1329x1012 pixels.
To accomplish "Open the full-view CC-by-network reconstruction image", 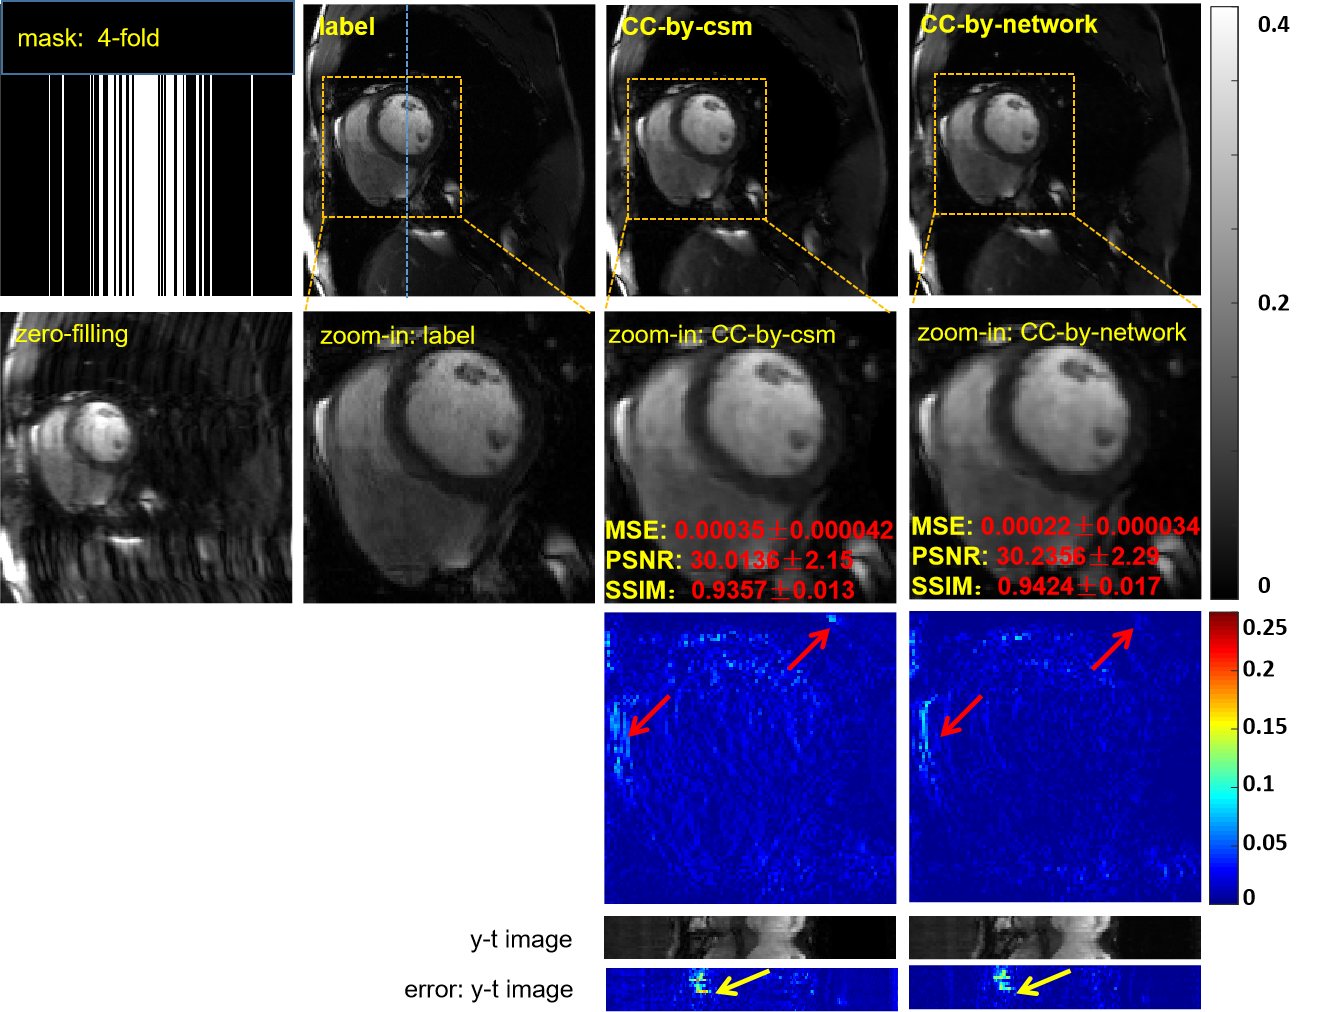I will click(x=1055, y=149).
